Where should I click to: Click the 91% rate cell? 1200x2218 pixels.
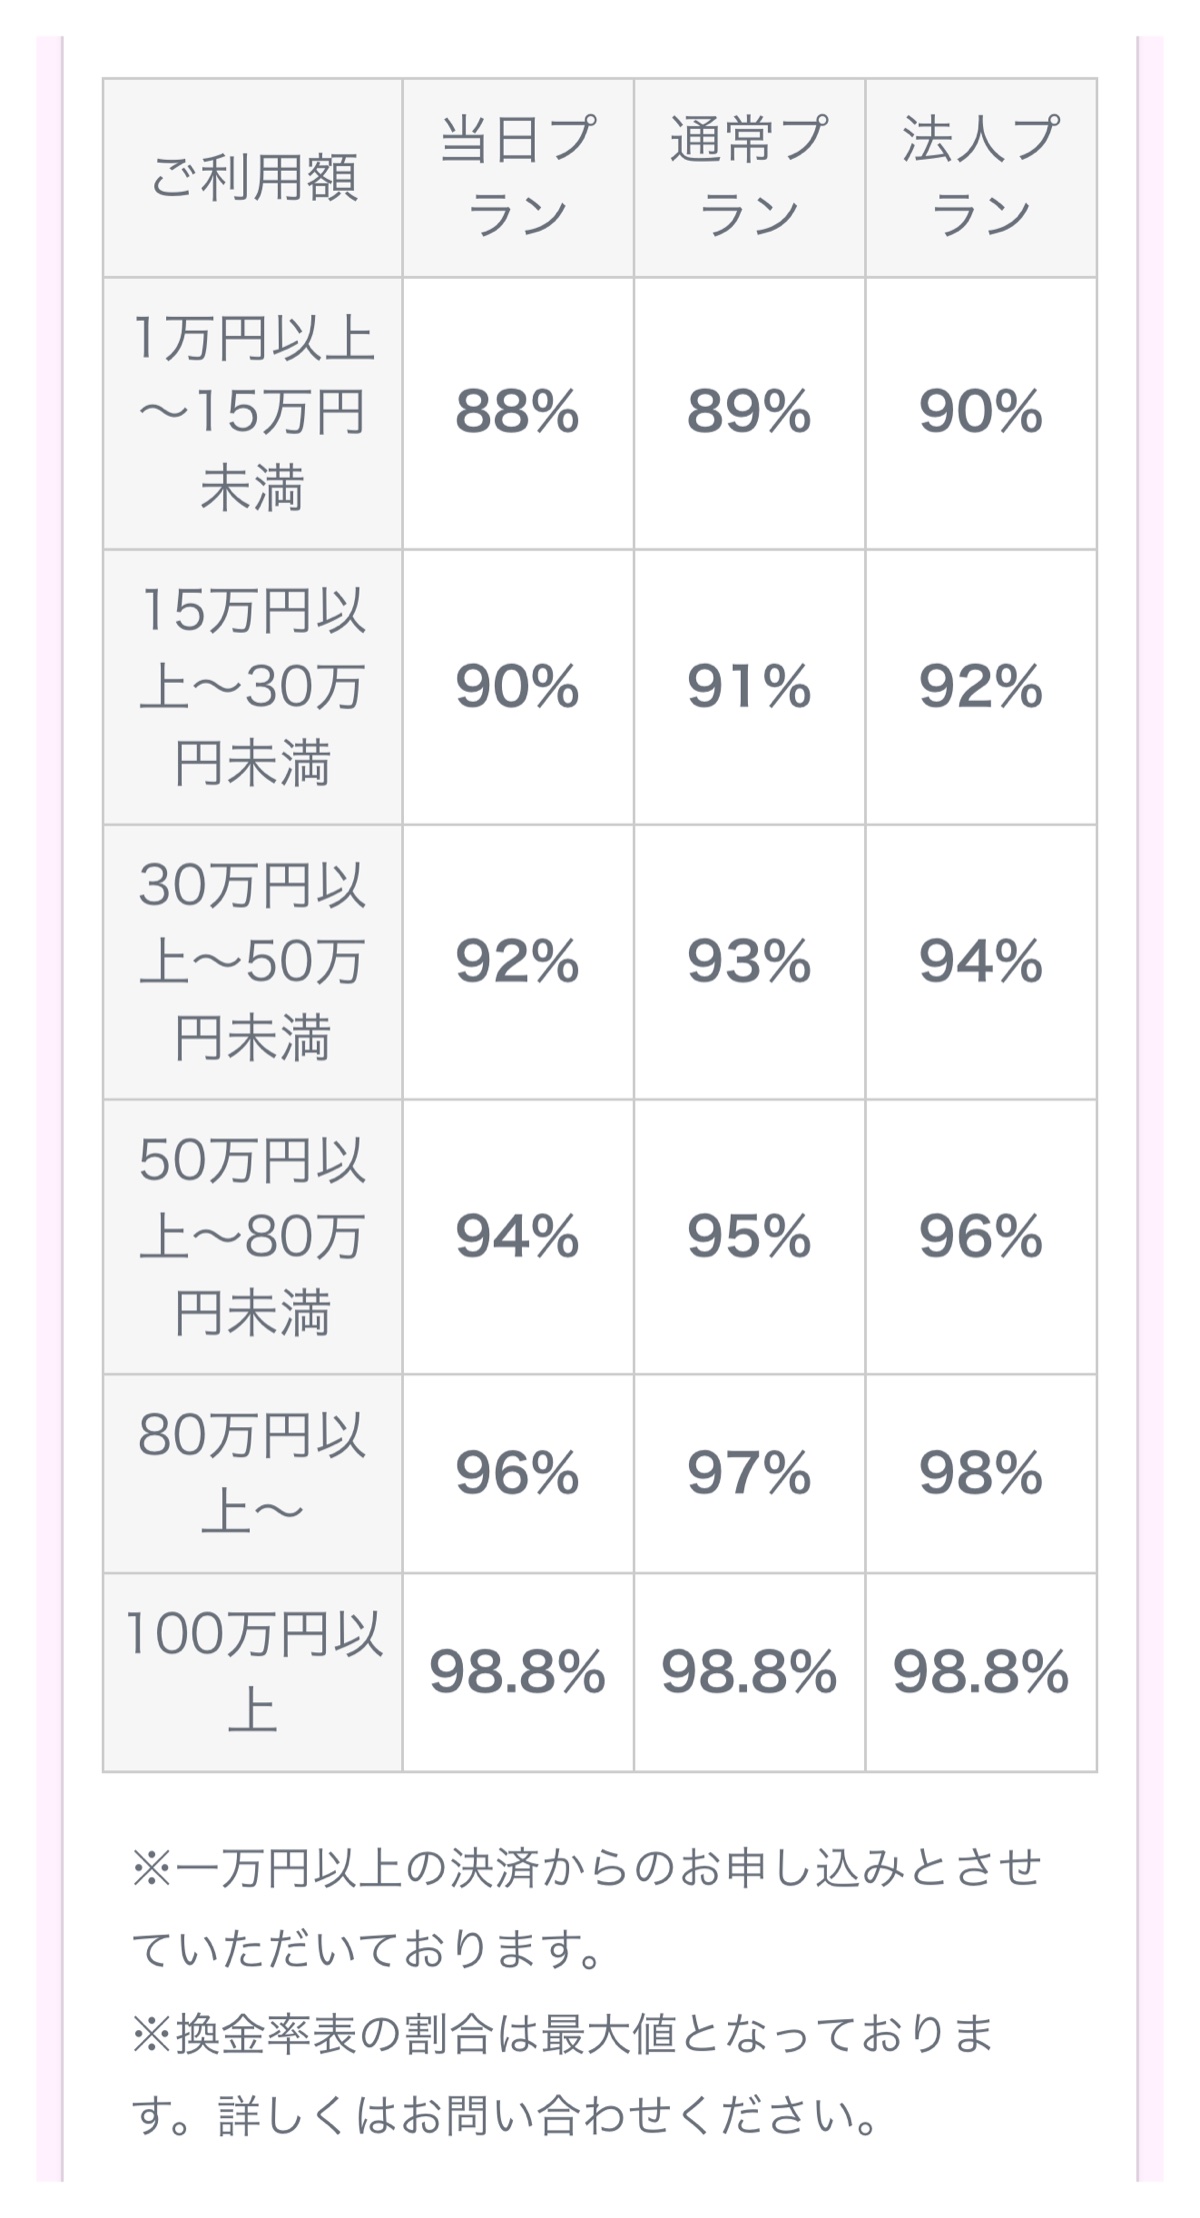pos(749,687)
